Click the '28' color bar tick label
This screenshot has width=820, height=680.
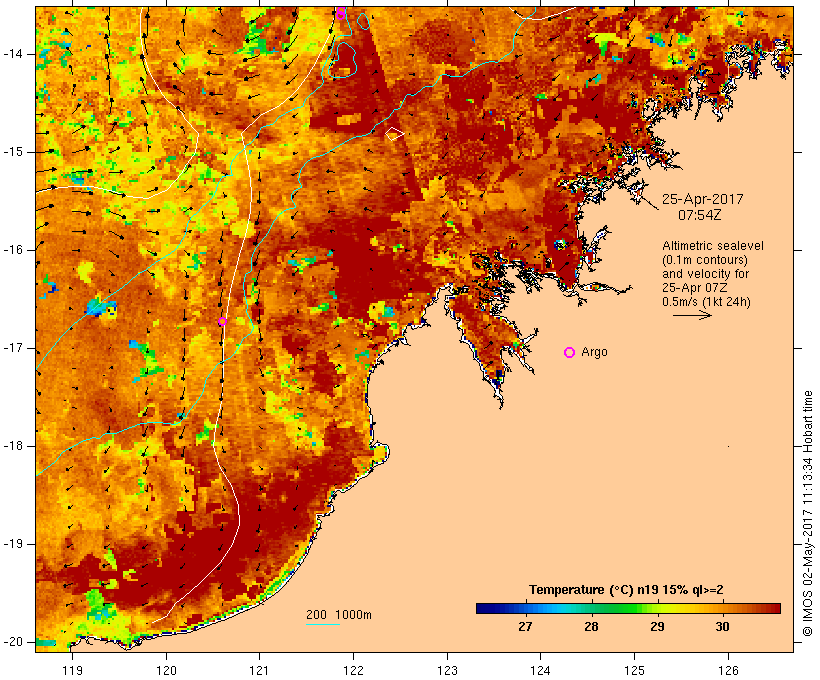[591, 626]
